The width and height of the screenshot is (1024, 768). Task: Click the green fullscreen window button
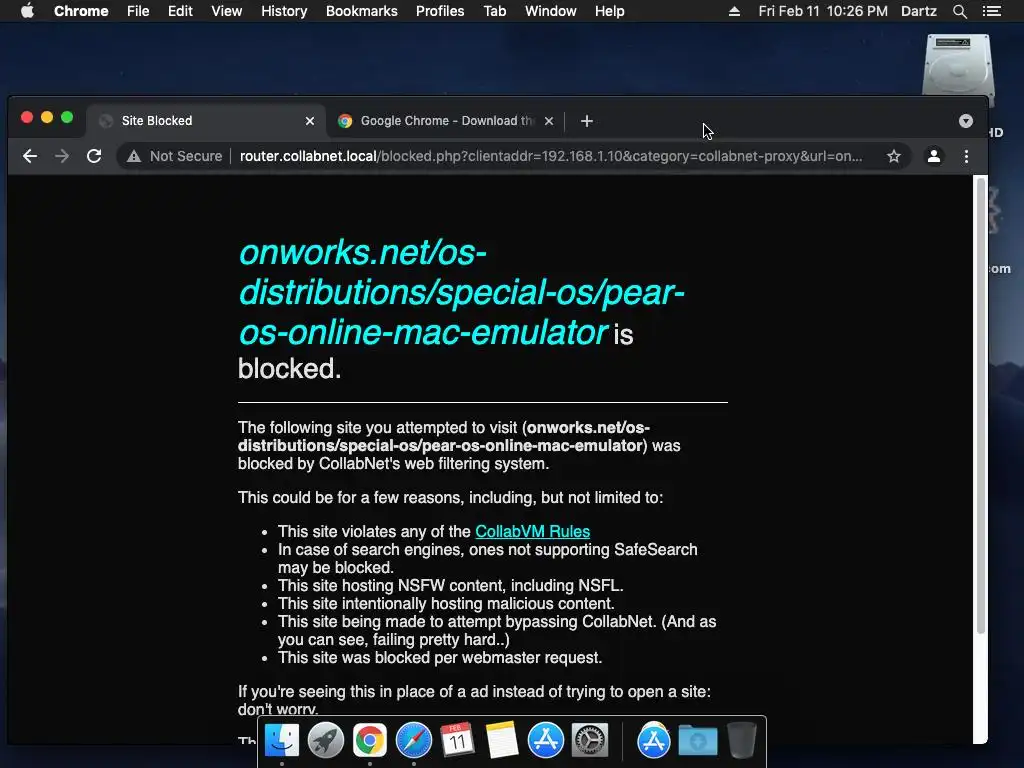click(x=67, y=118)
